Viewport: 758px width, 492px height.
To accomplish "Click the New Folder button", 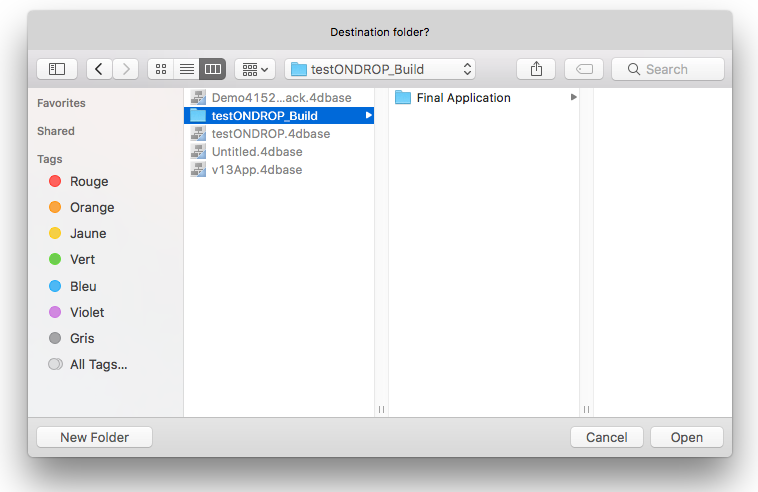I will [x=94, y=437].
